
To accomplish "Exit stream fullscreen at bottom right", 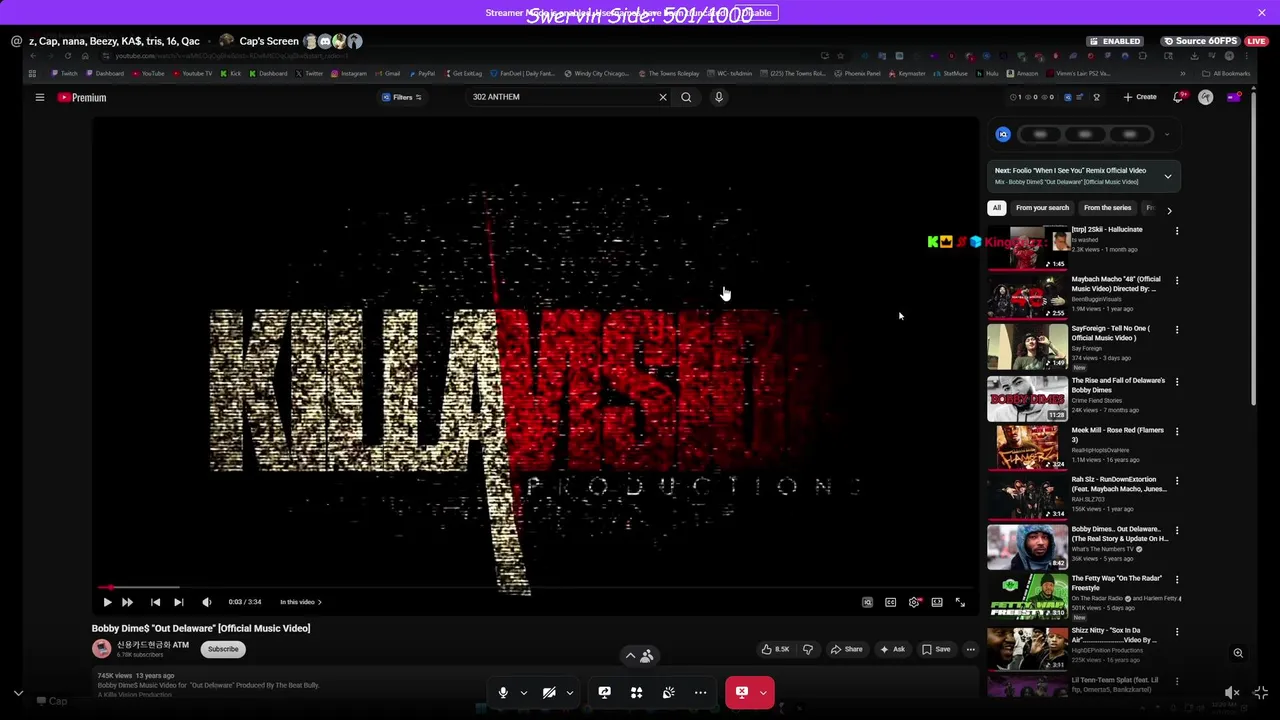I will (x=1261, y=692).
